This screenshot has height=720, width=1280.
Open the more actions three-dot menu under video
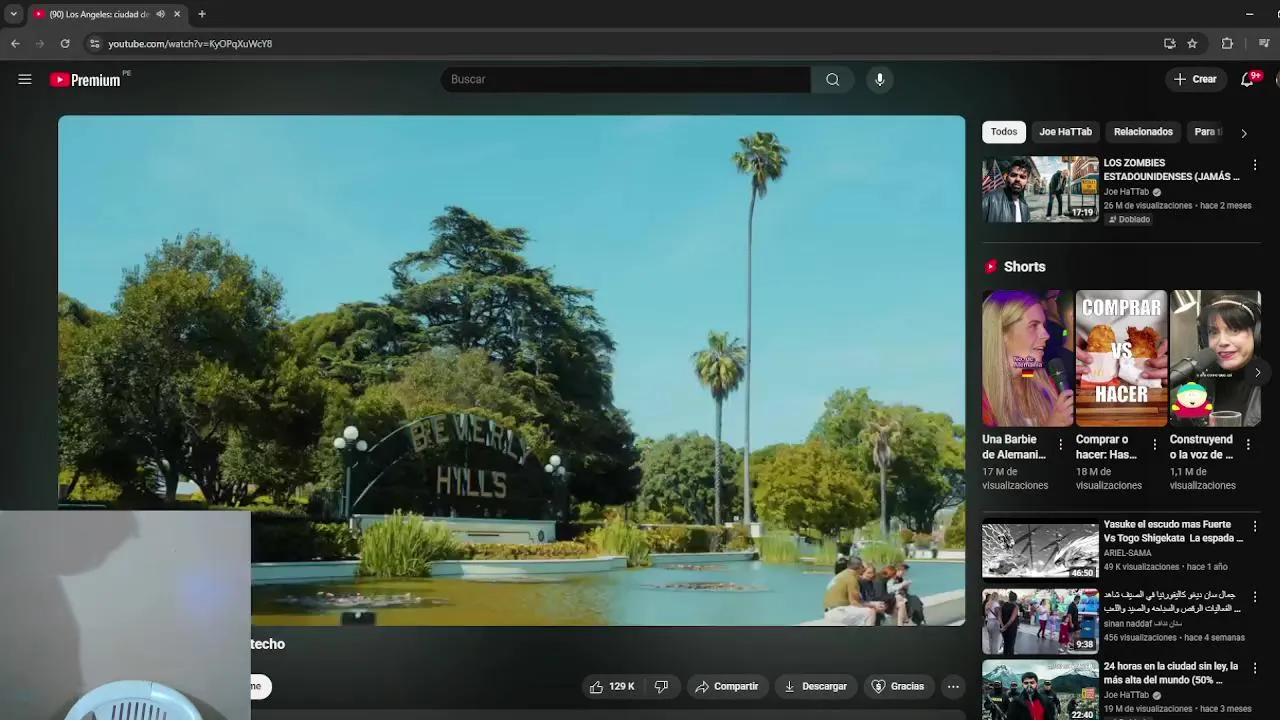point(953,686)
